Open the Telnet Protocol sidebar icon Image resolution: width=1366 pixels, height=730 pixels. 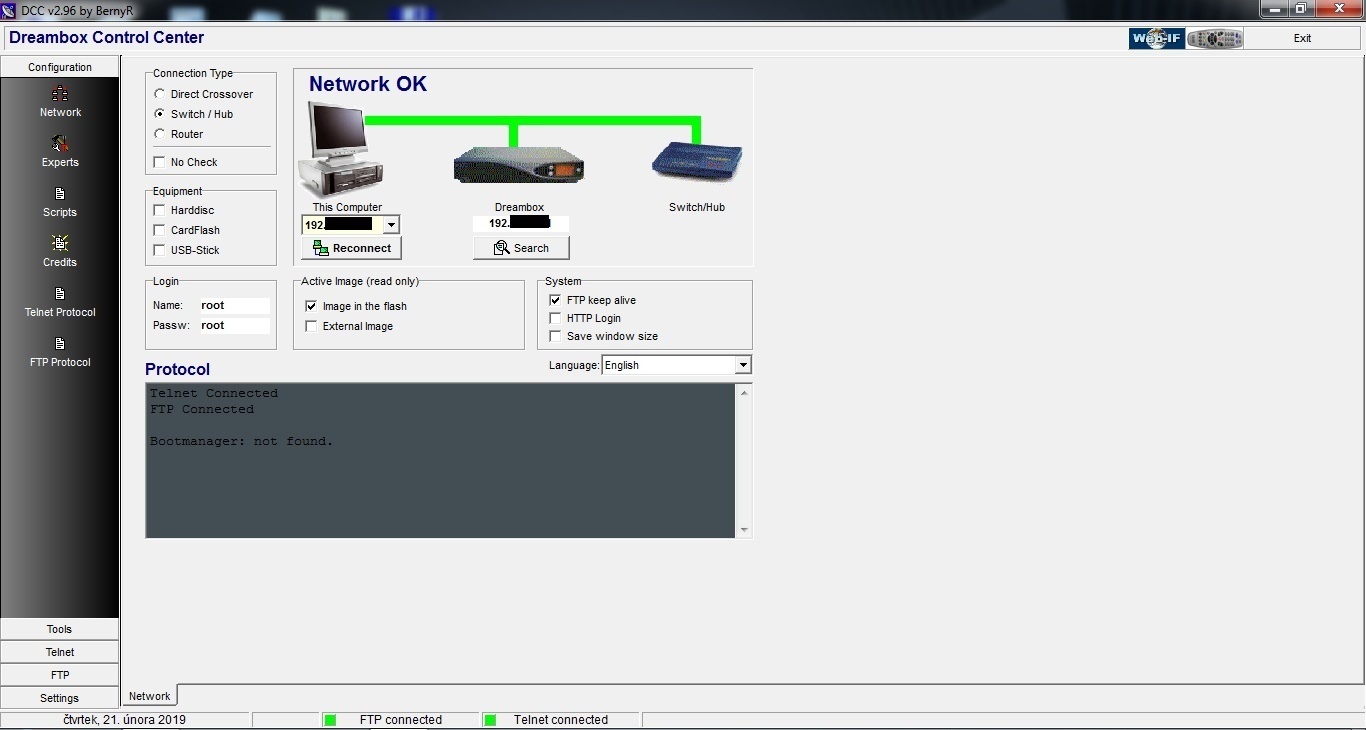pyautogui.click(x=60, y=294)
